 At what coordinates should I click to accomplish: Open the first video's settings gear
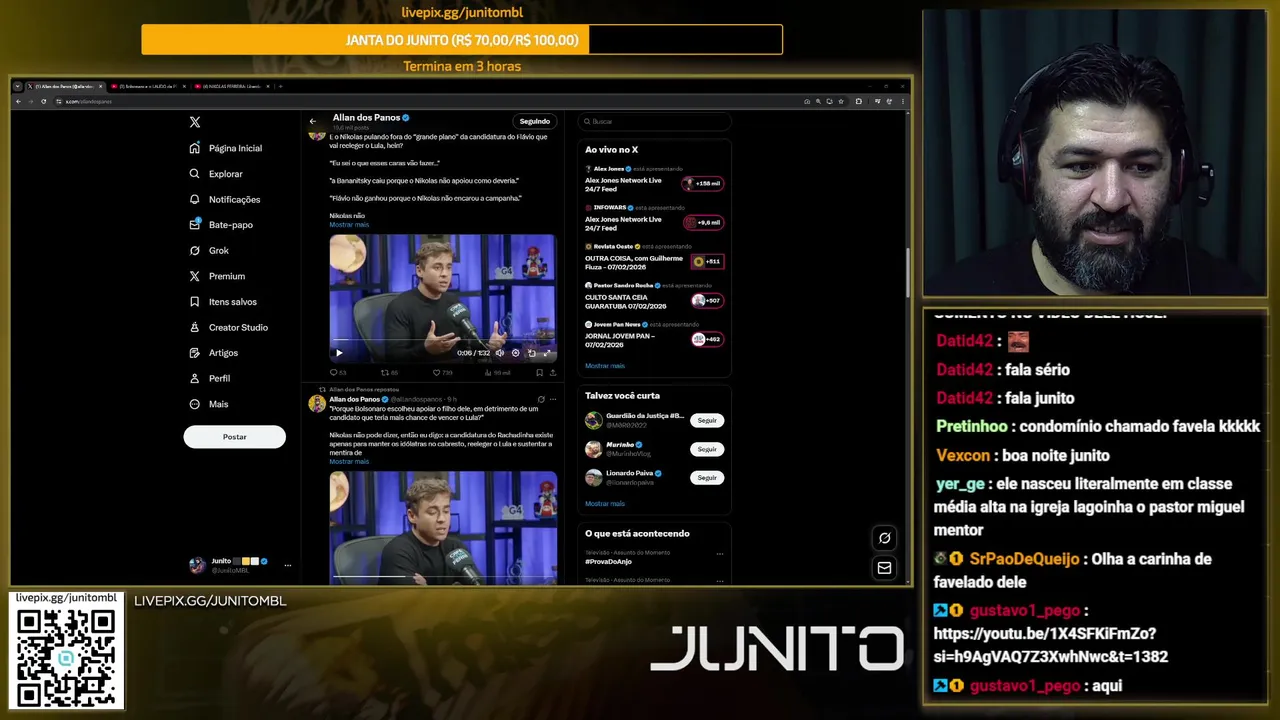click(516, 353)
